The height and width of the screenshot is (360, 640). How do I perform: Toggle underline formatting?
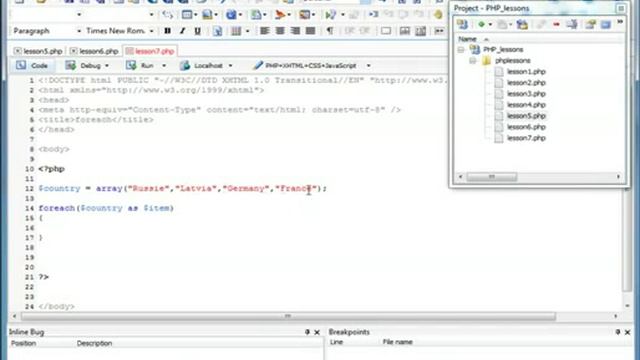point(198,31)
